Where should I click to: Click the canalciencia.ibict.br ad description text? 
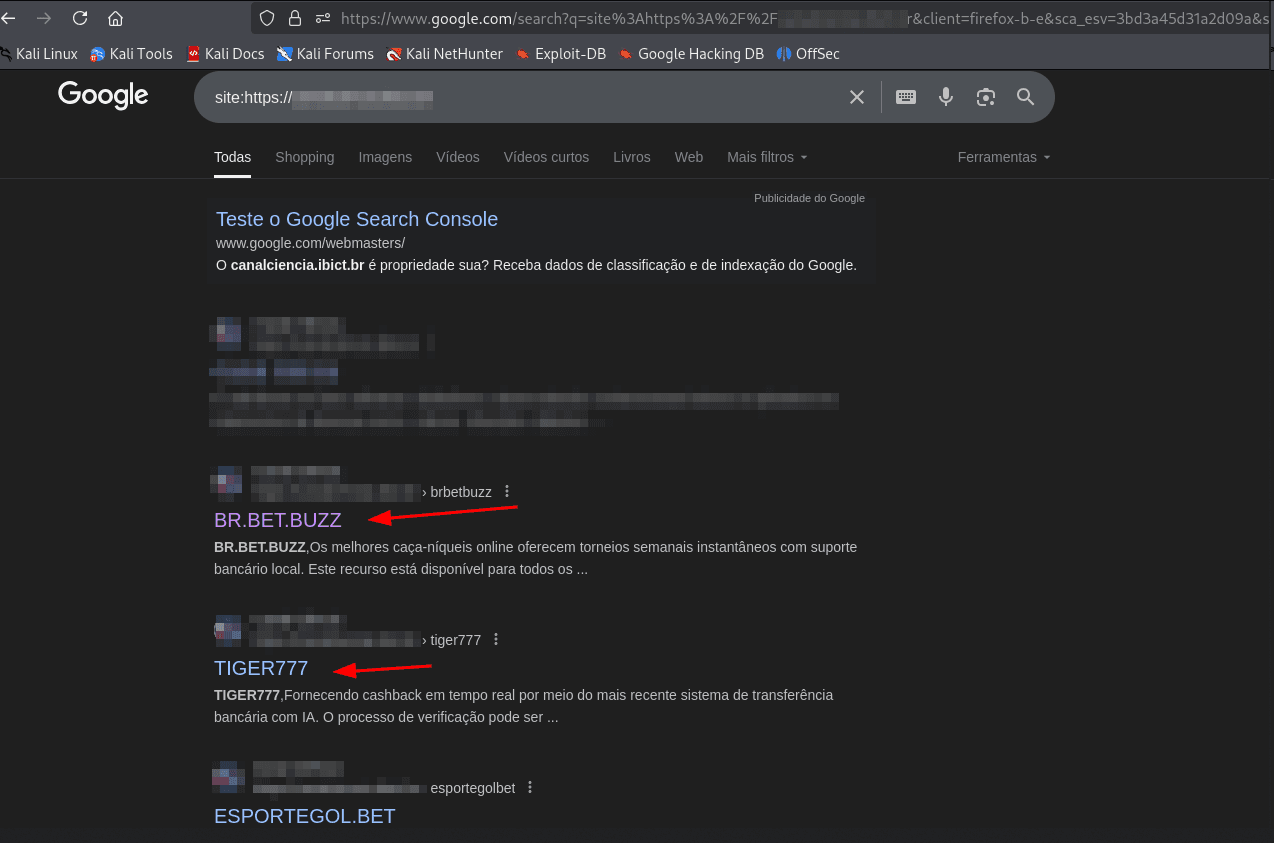pos(536,265)
